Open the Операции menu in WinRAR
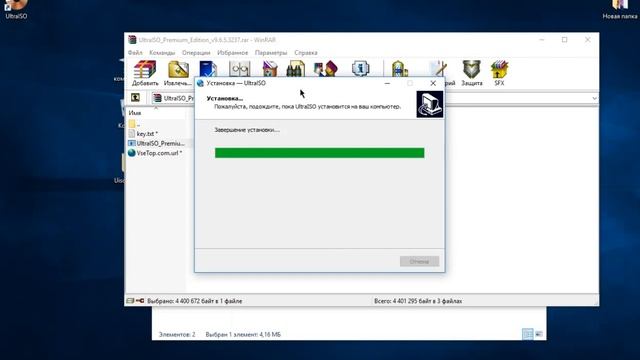 point(196,53)
